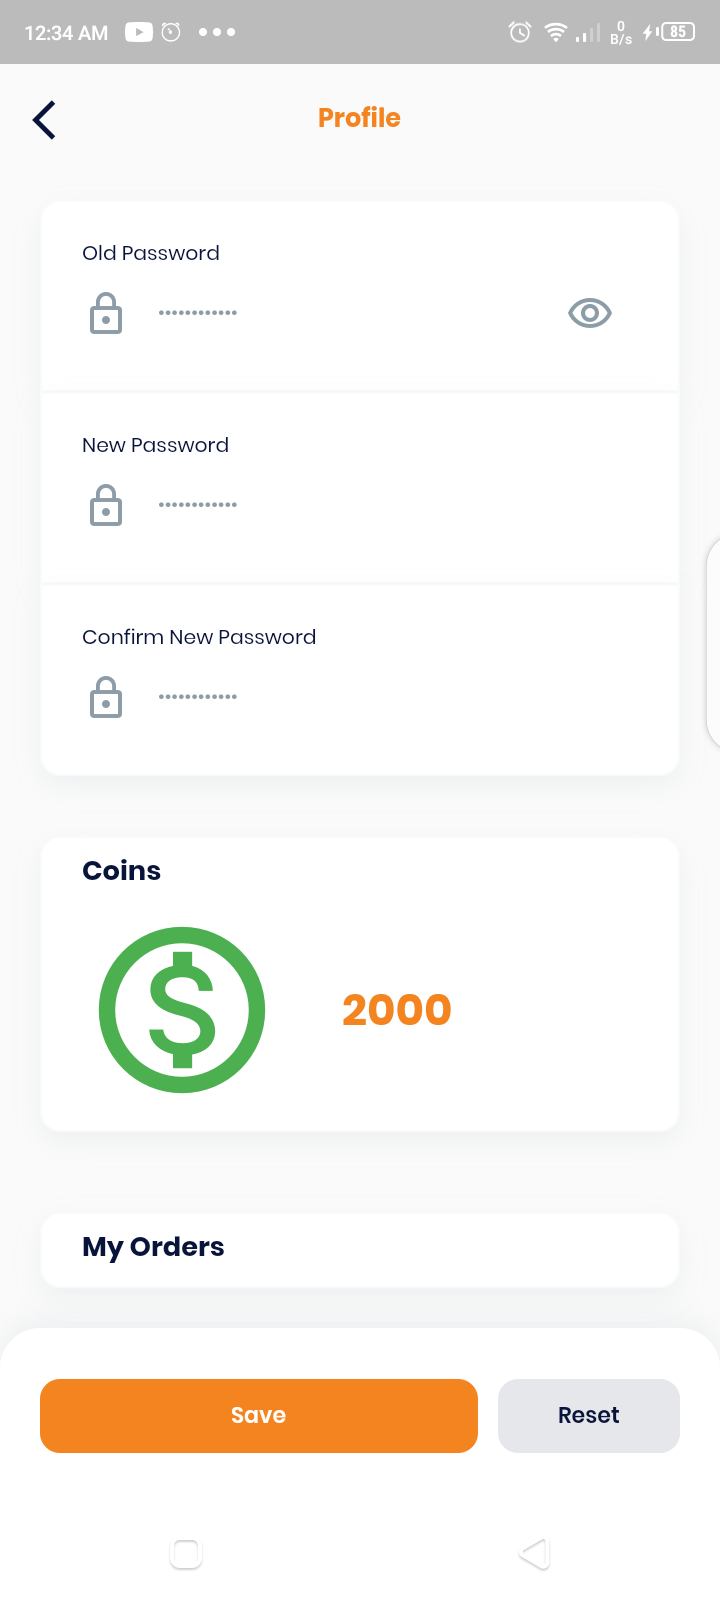
Task: Tap the New Password lock icon
Action: click(x=106, y=505)
